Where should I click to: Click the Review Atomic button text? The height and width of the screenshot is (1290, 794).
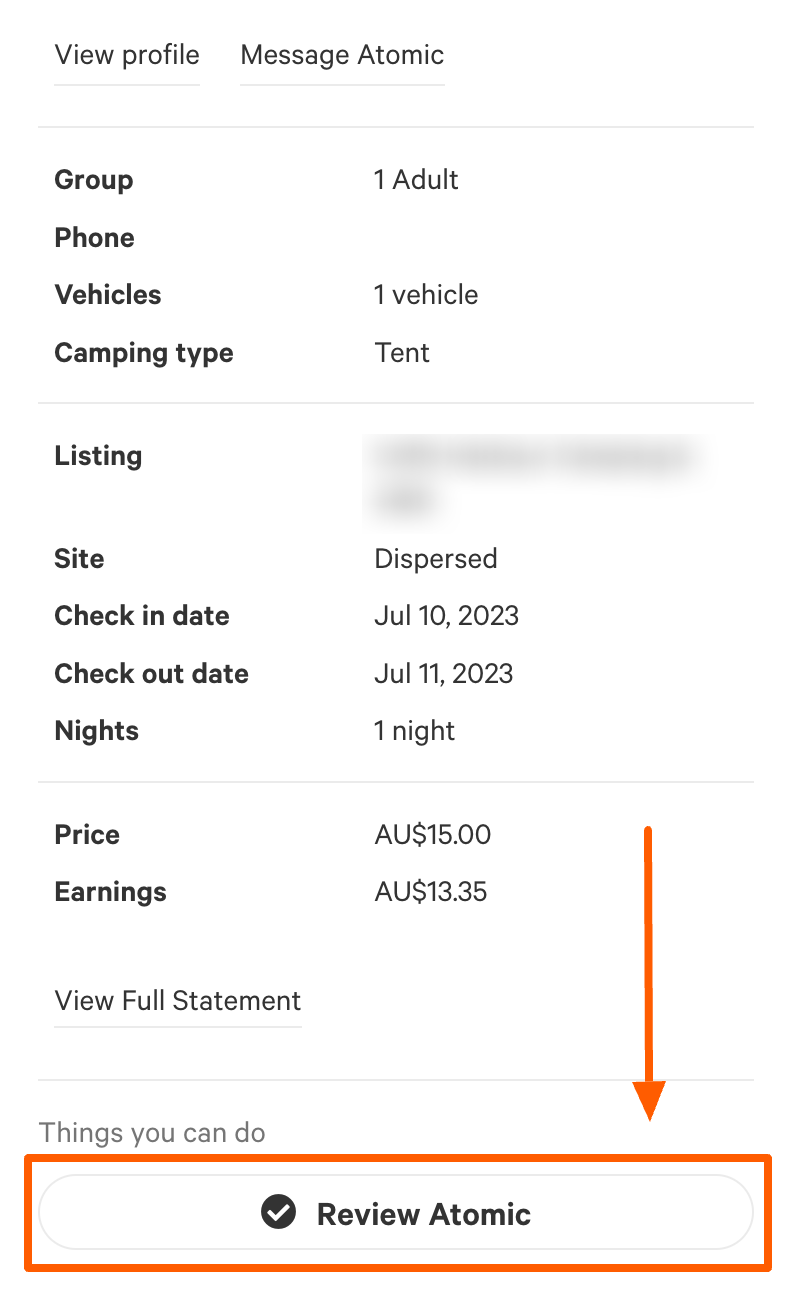tap(424, 1214)
